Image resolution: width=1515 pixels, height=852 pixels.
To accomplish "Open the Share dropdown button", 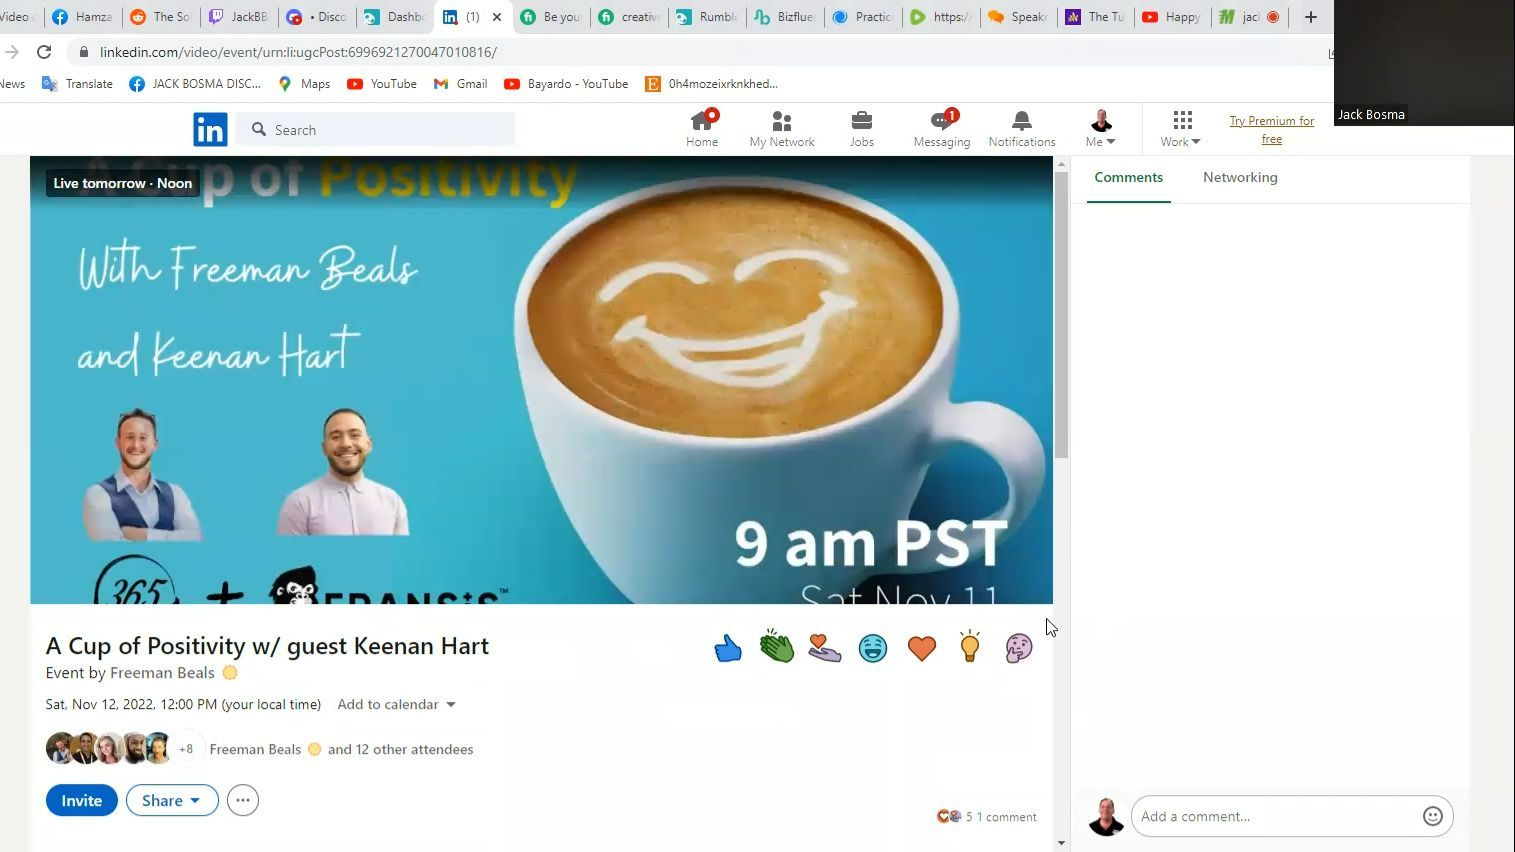I will coord(172,800).
